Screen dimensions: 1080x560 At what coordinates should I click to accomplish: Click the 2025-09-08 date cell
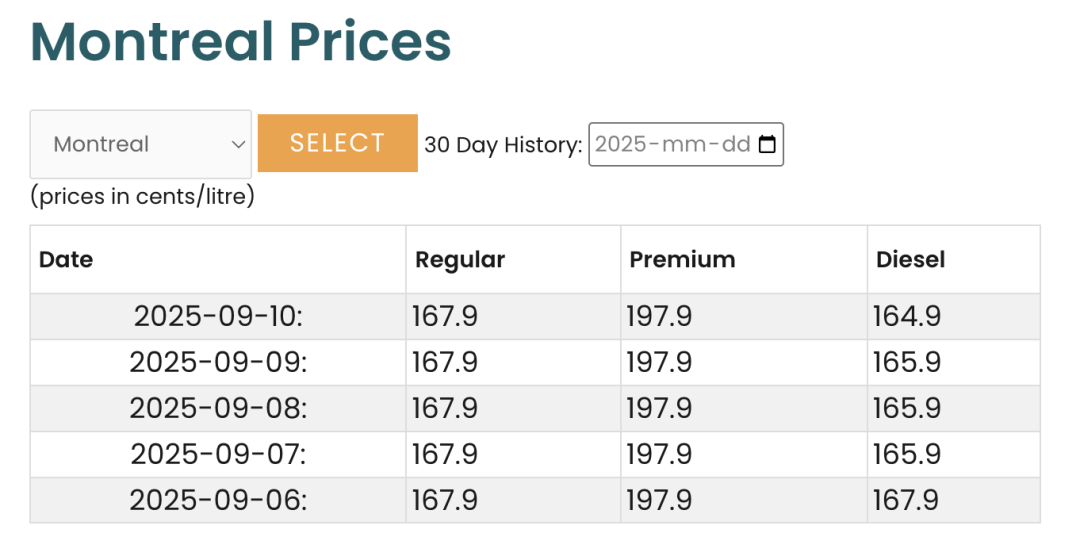(218, 408)
